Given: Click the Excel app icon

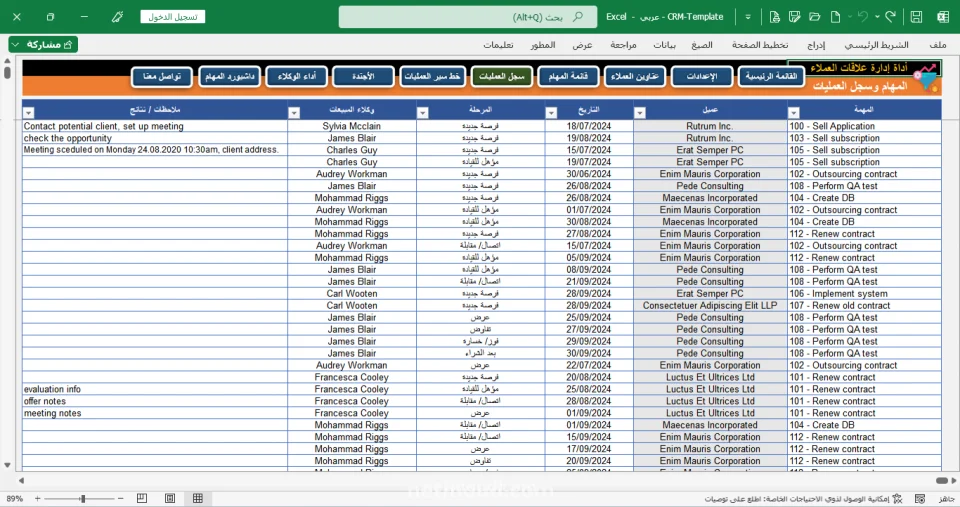Looking at the screenshot, I should [x=943, y=17].
